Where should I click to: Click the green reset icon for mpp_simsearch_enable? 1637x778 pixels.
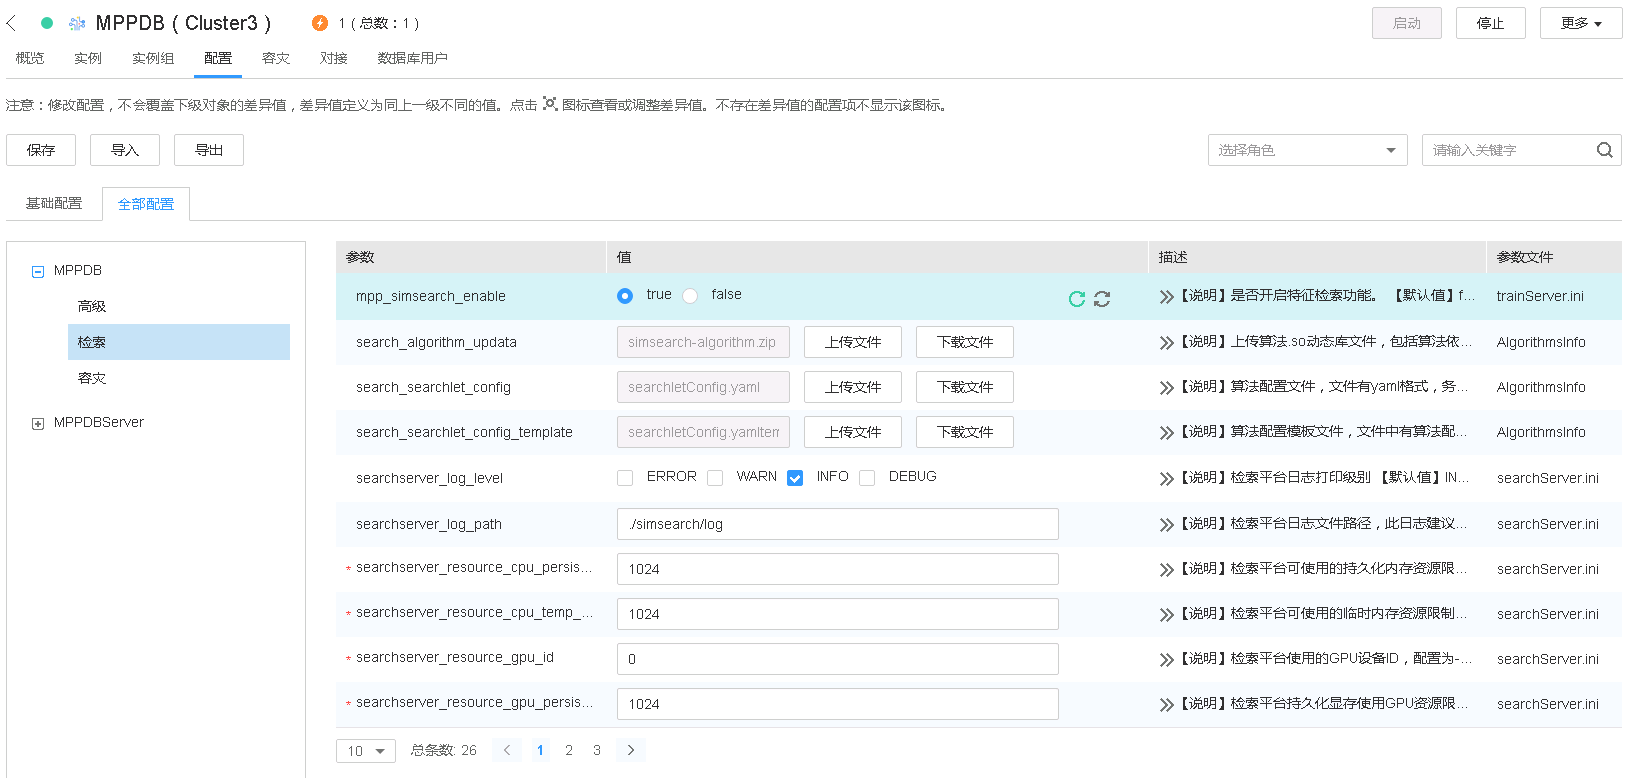coord(1077,299)
